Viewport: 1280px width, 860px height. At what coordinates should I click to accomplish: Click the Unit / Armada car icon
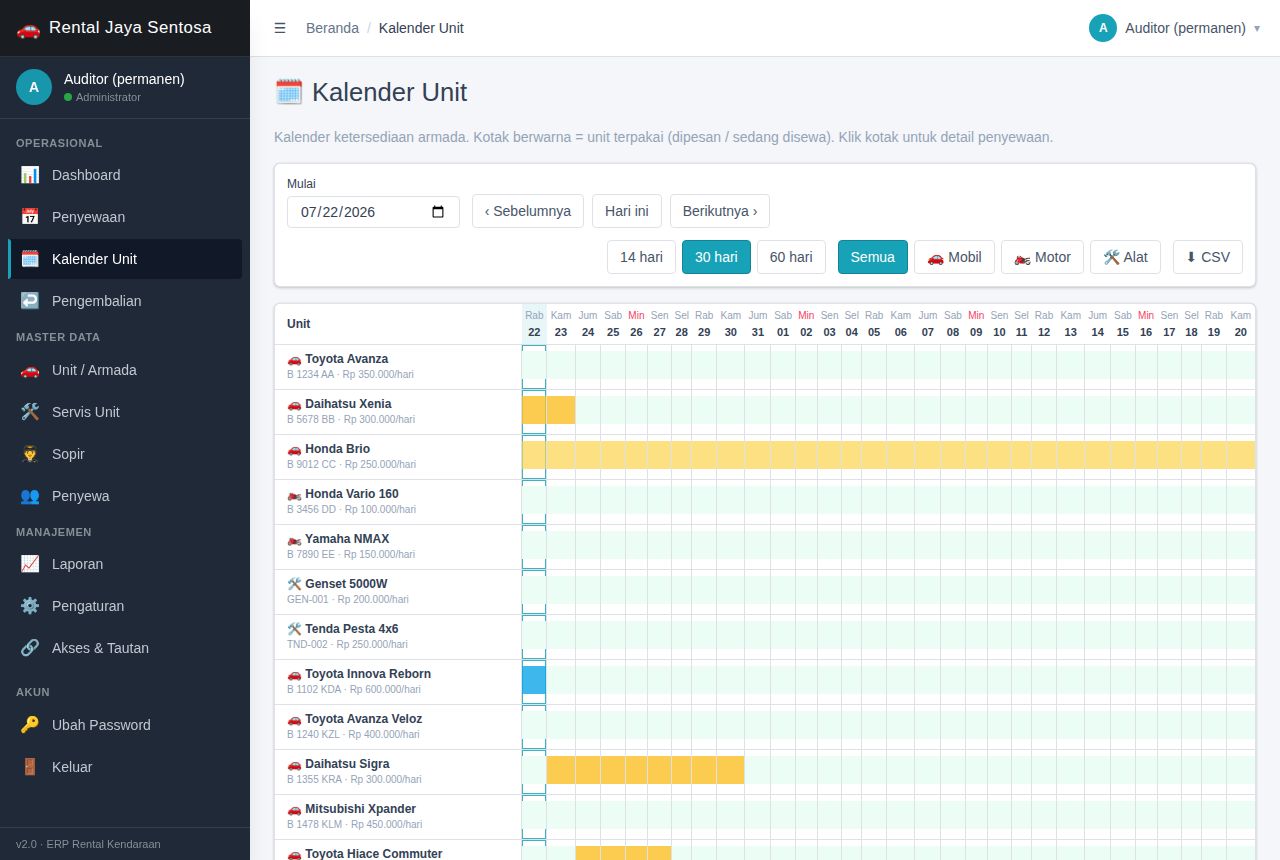coord(30,370)
